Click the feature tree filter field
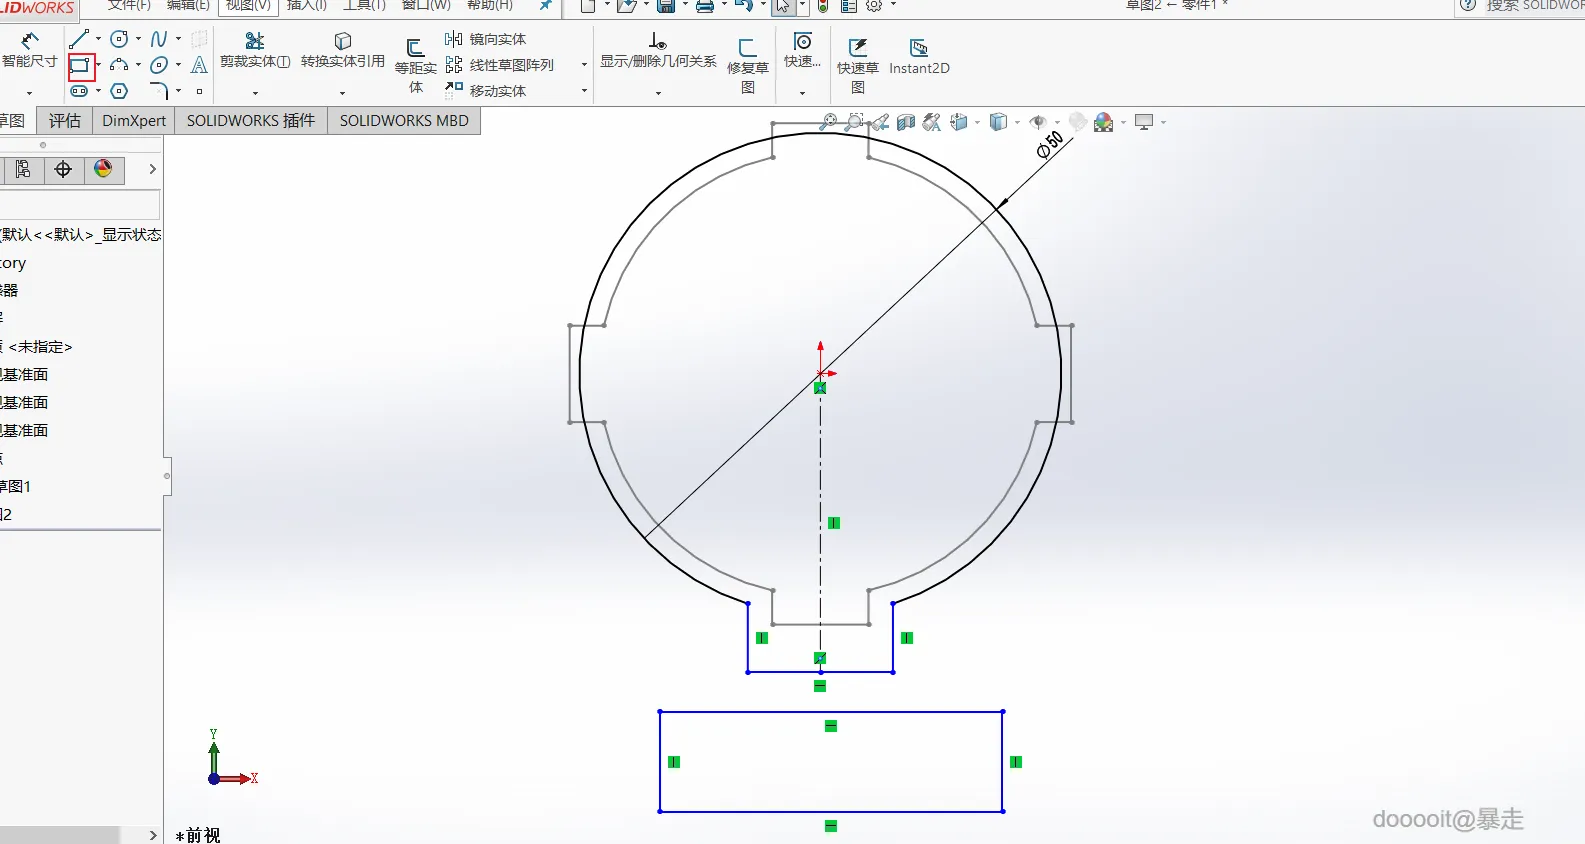The height and width of the screenshot is (844, 1585). [80, 205]
